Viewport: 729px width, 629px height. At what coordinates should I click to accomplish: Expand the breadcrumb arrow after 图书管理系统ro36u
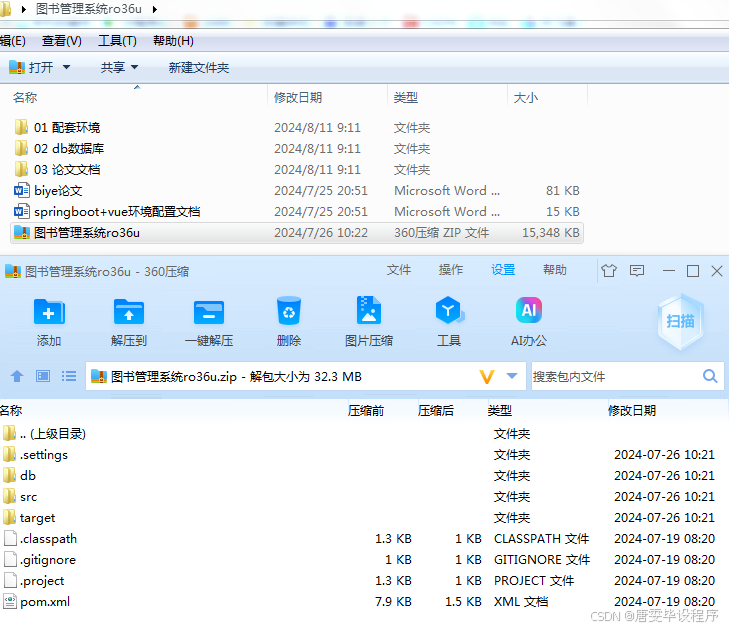pyautogui.click(x=154, y=9)
